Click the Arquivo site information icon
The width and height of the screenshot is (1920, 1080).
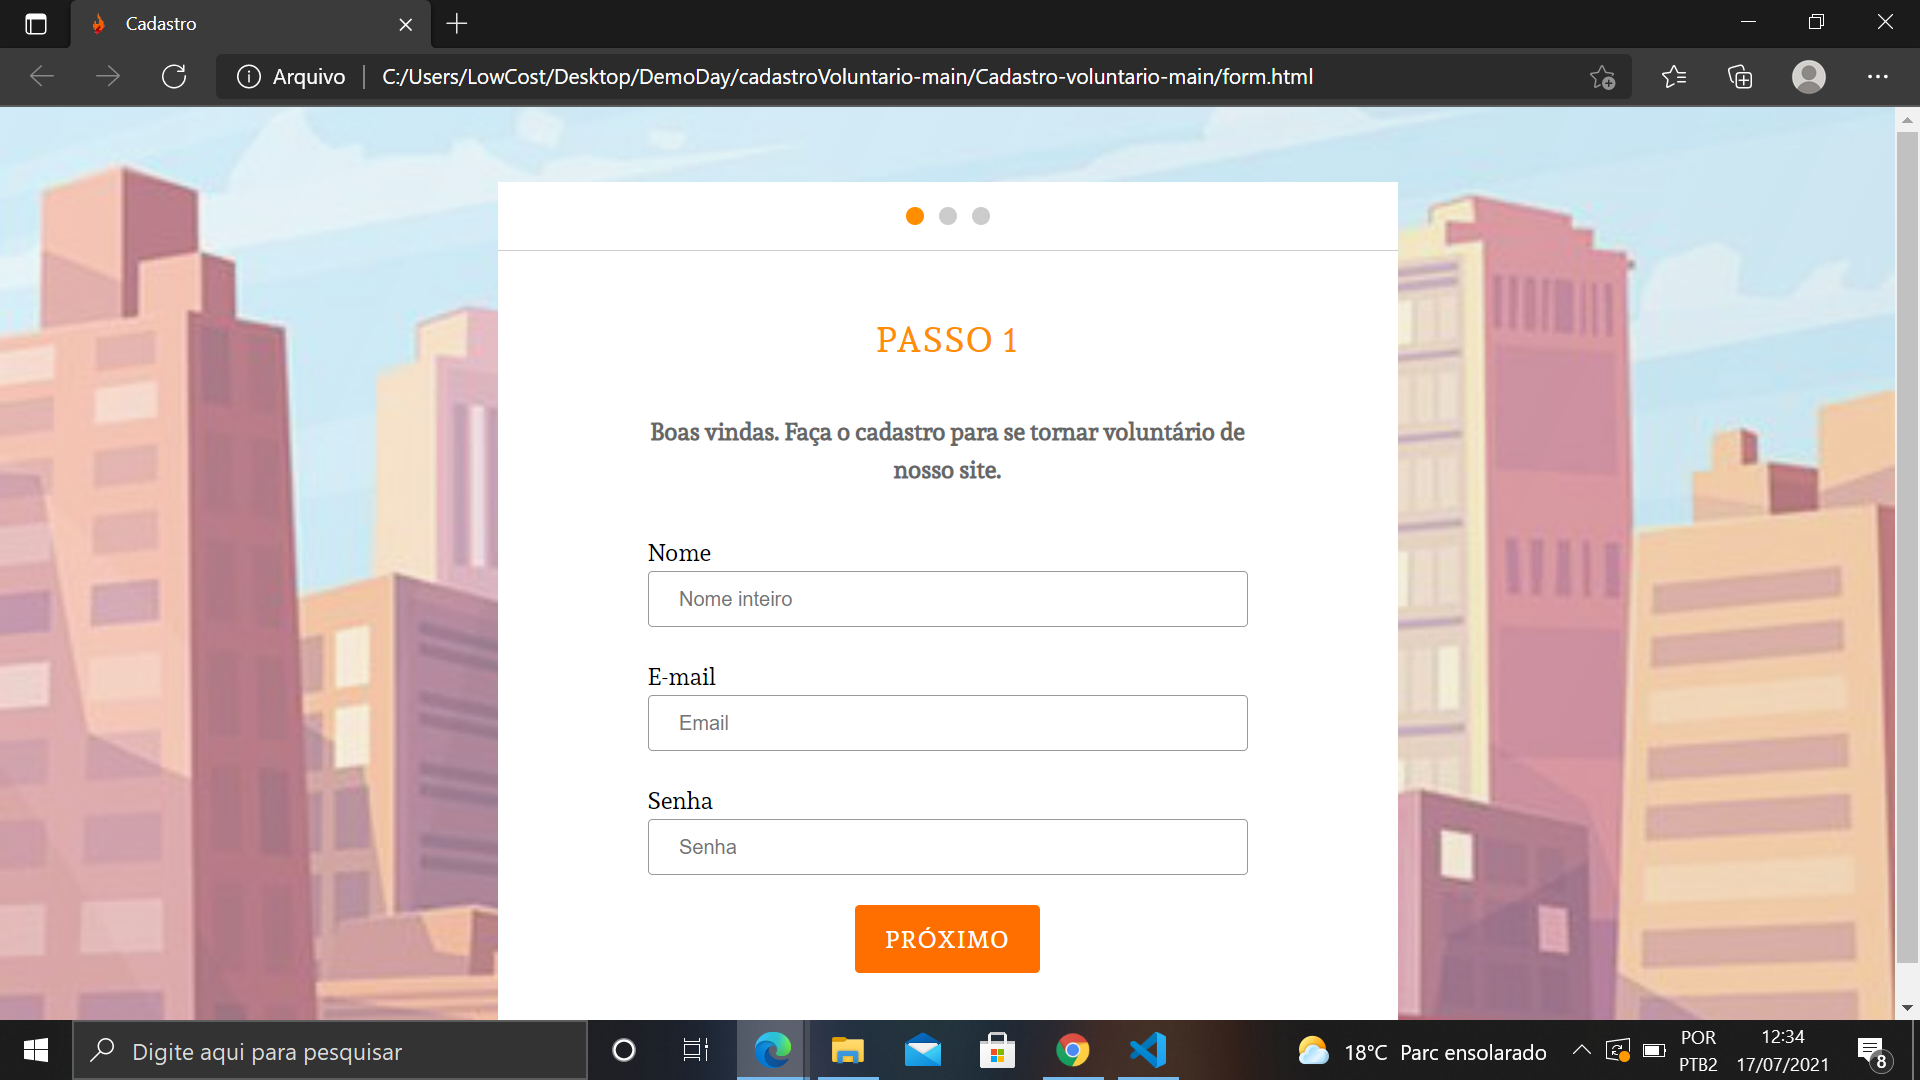247,76
